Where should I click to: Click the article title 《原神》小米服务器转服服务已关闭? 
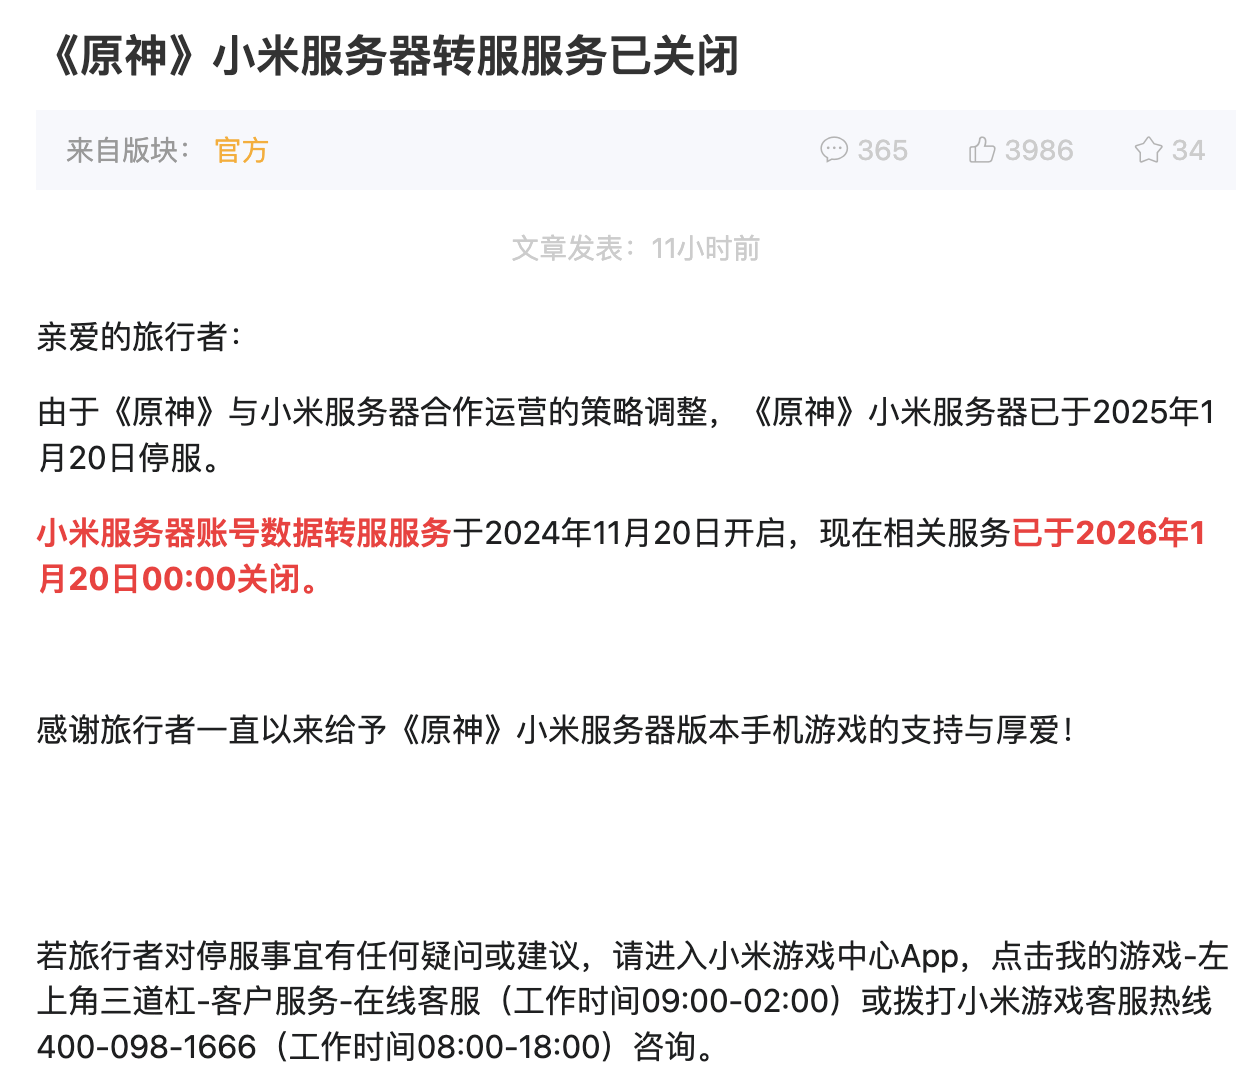coord(391,55)
